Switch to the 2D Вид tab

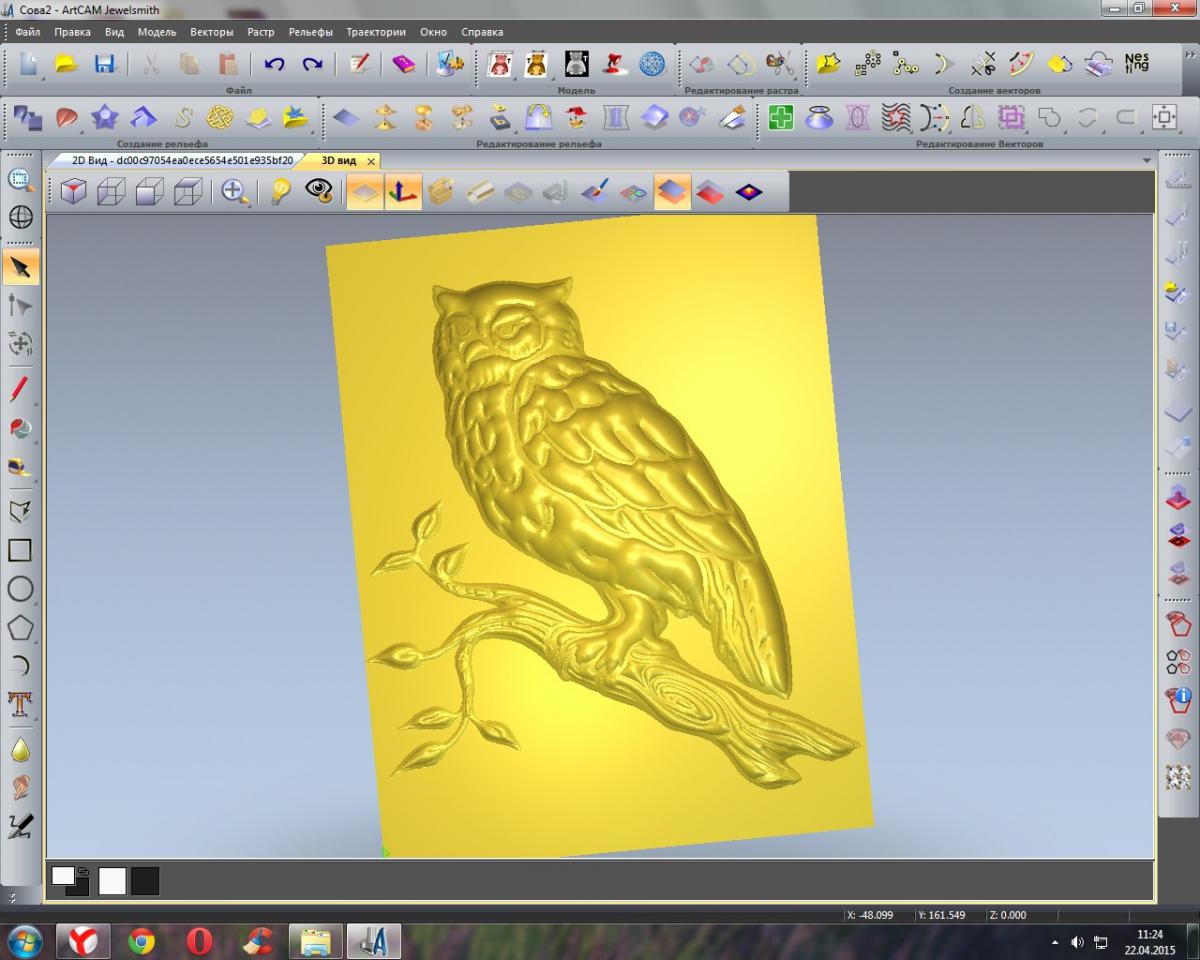coord(182,160)
